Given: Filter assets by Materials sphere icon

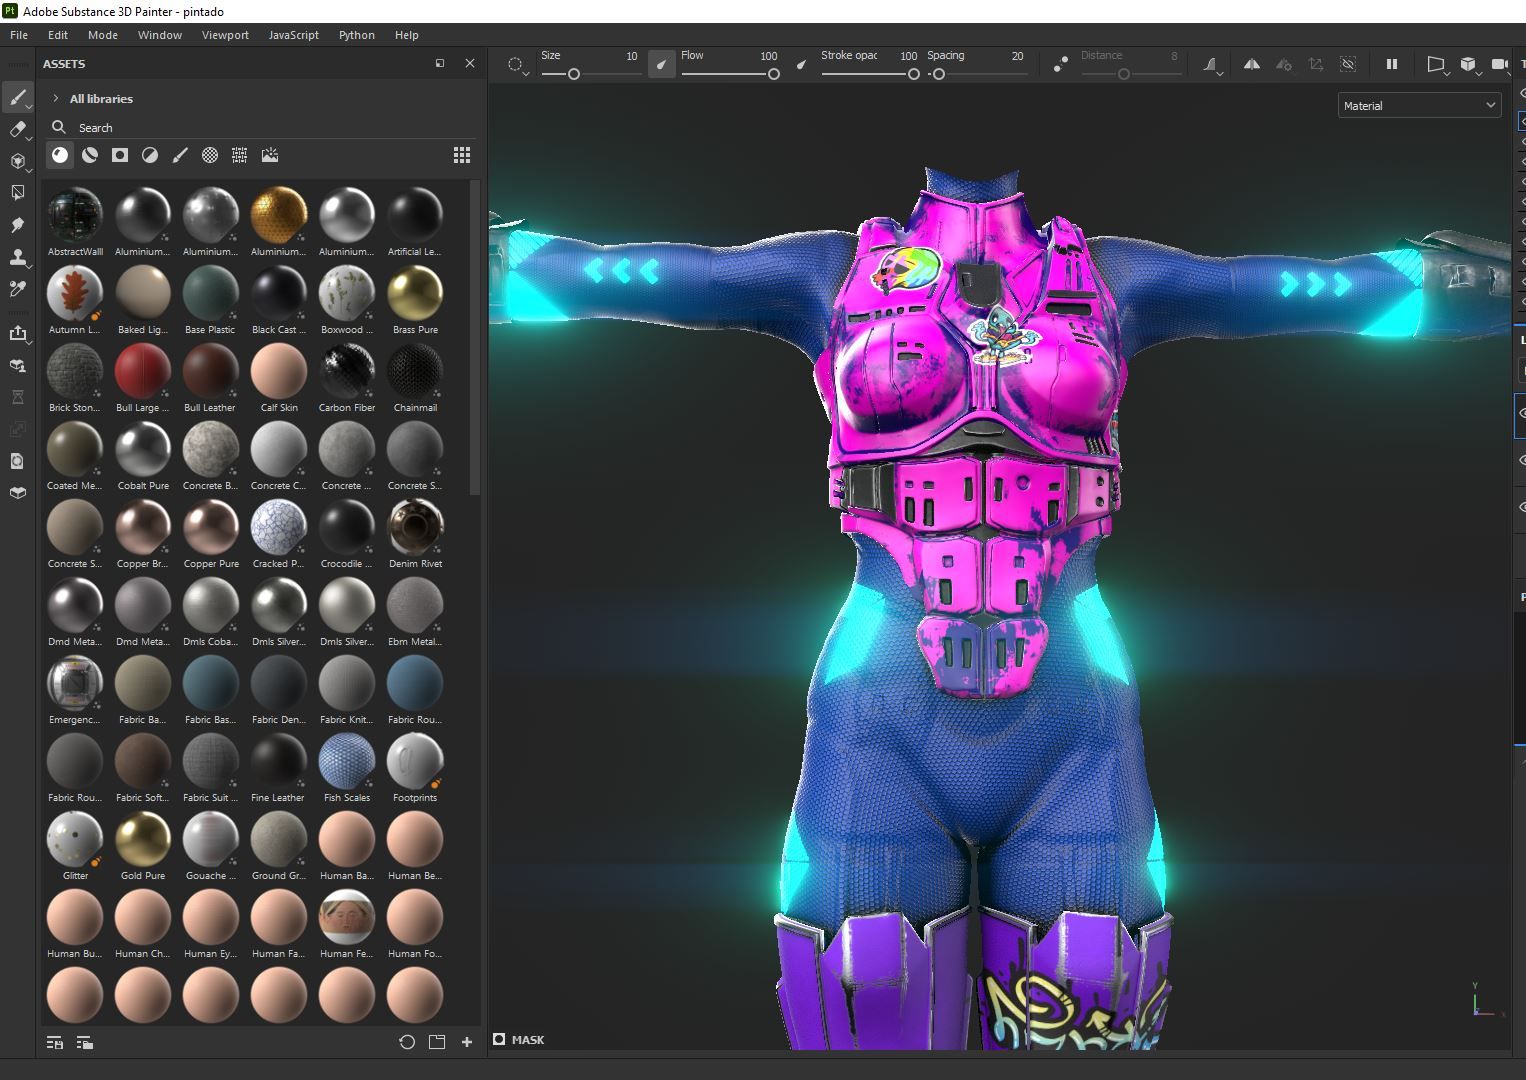Looking at the screenshot, I should [x=60, y=155].
